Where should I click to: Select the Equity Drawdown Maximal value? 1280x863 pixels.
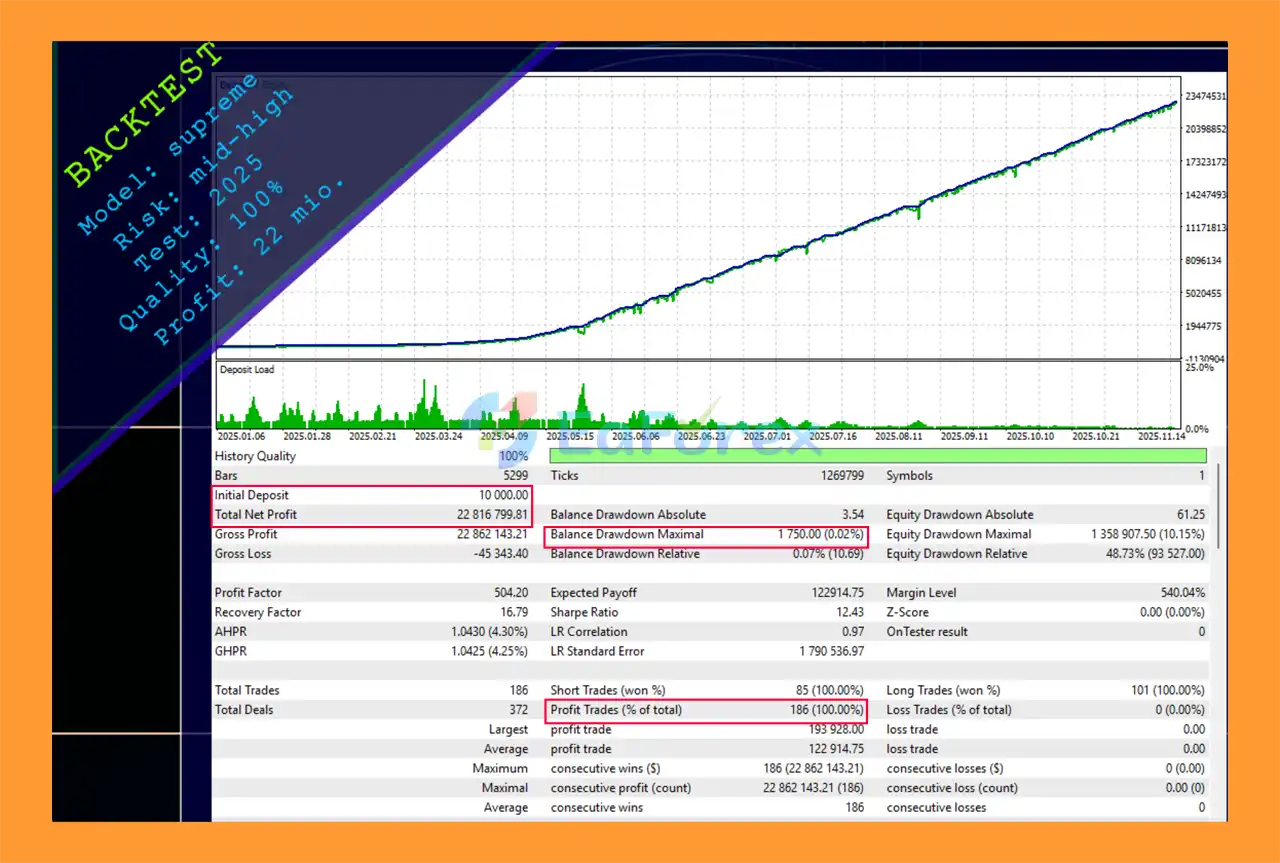coord(1147,535)
